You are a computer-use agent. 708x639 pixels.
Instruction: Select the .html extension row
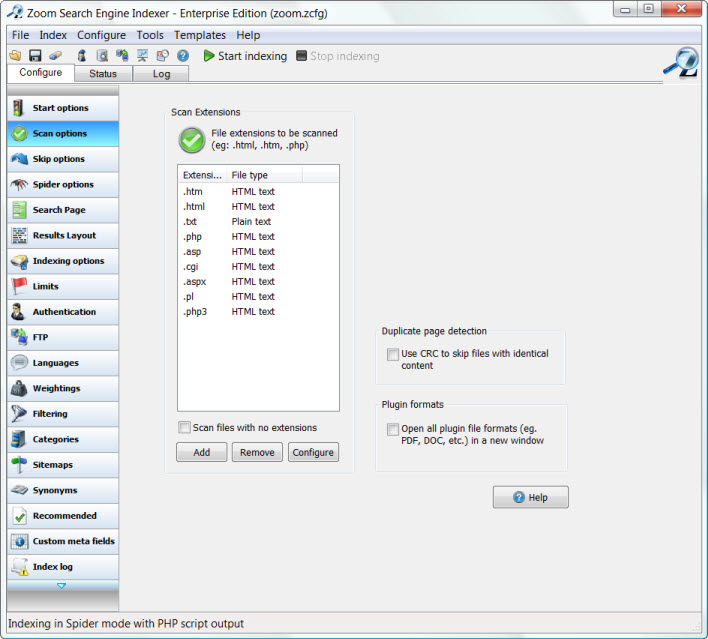(x=258, y=206)
